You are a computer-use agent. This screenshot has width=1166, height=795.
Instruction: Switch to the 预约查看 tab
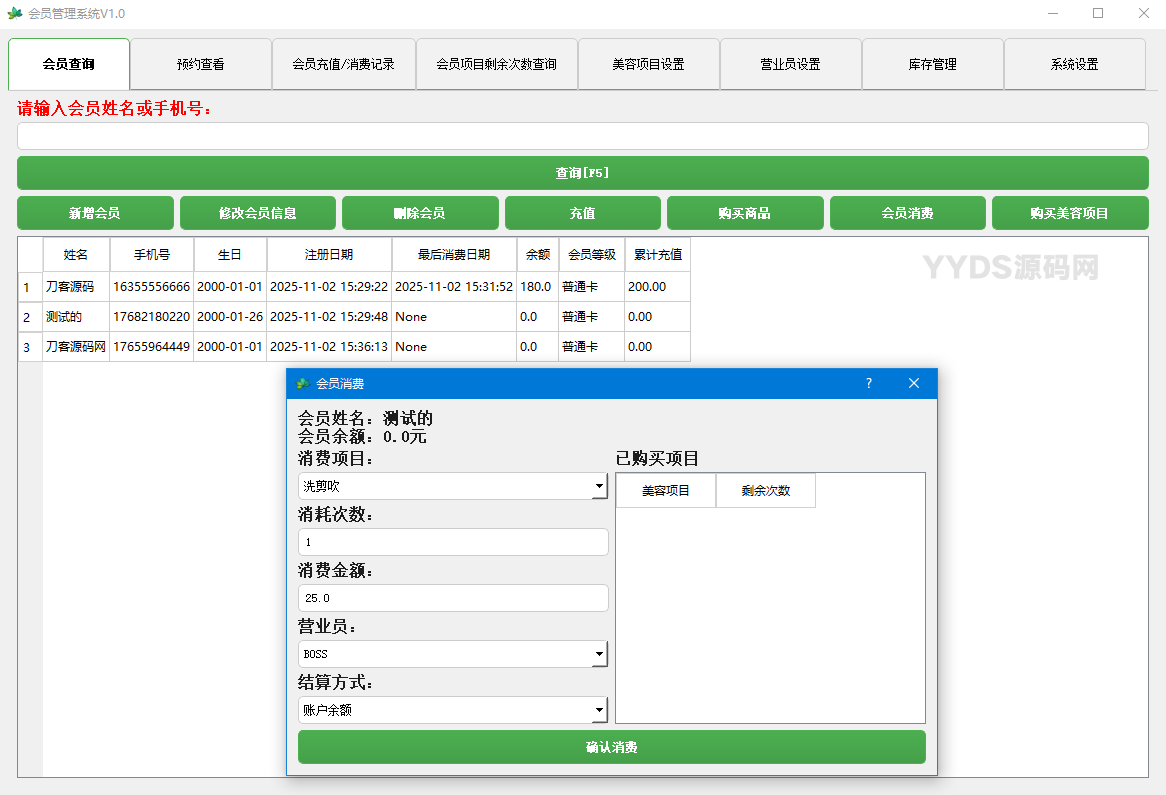pos(201,64)
